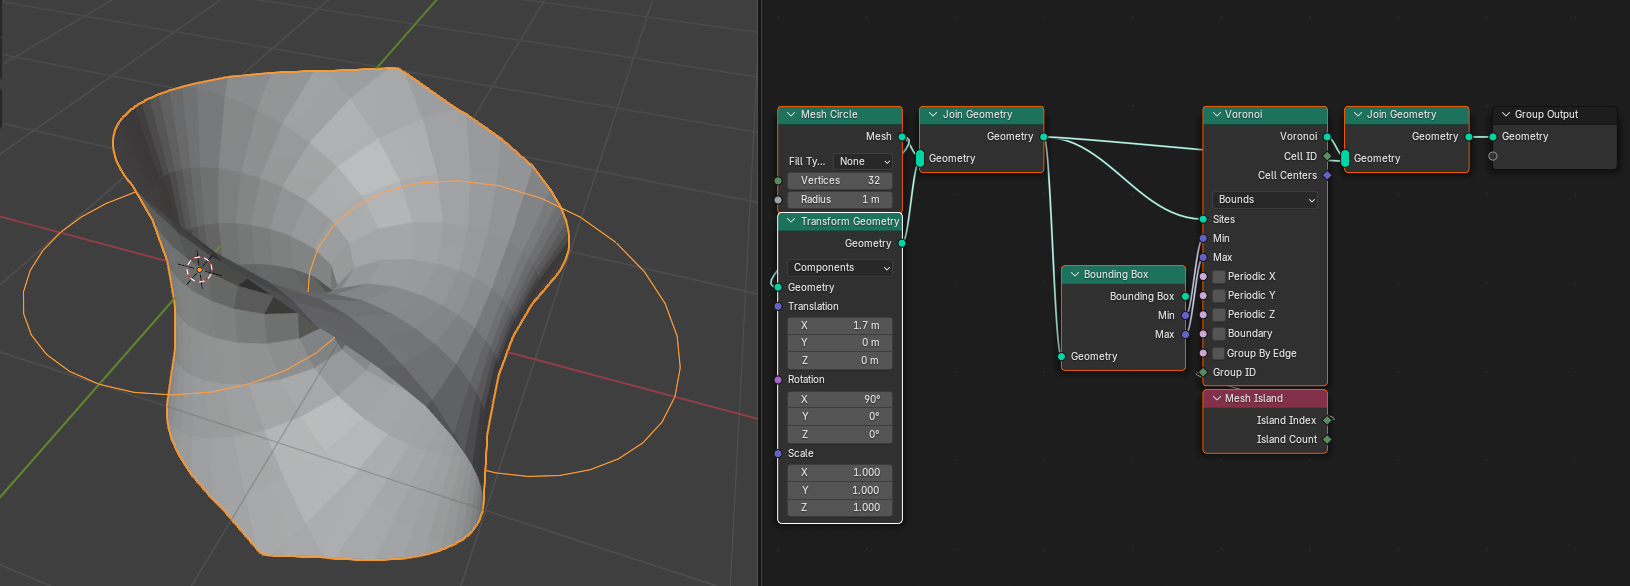Select the Mesh Island node title
This screenshot has width=1630, height=586.
[x=1253, y=399]
